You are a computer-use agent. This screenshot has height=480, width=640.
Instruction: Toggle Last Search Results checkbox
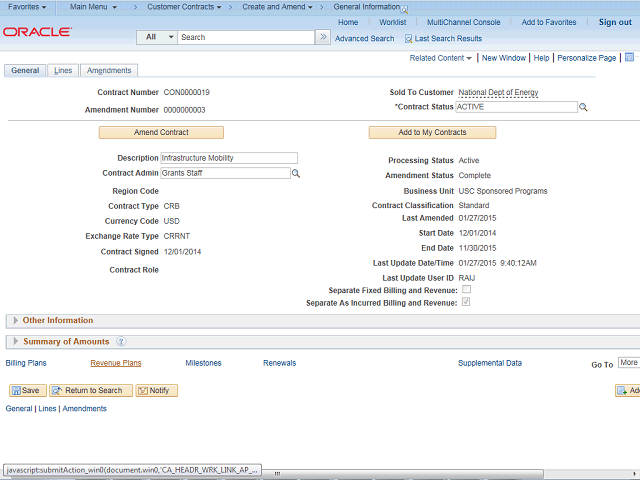(409, 38)
